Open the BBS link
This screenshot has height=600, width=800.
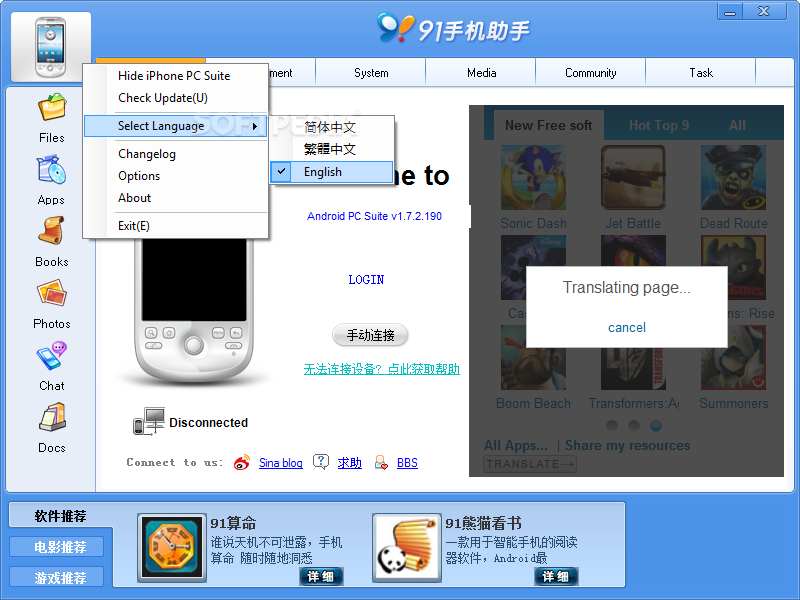point(407,463)
